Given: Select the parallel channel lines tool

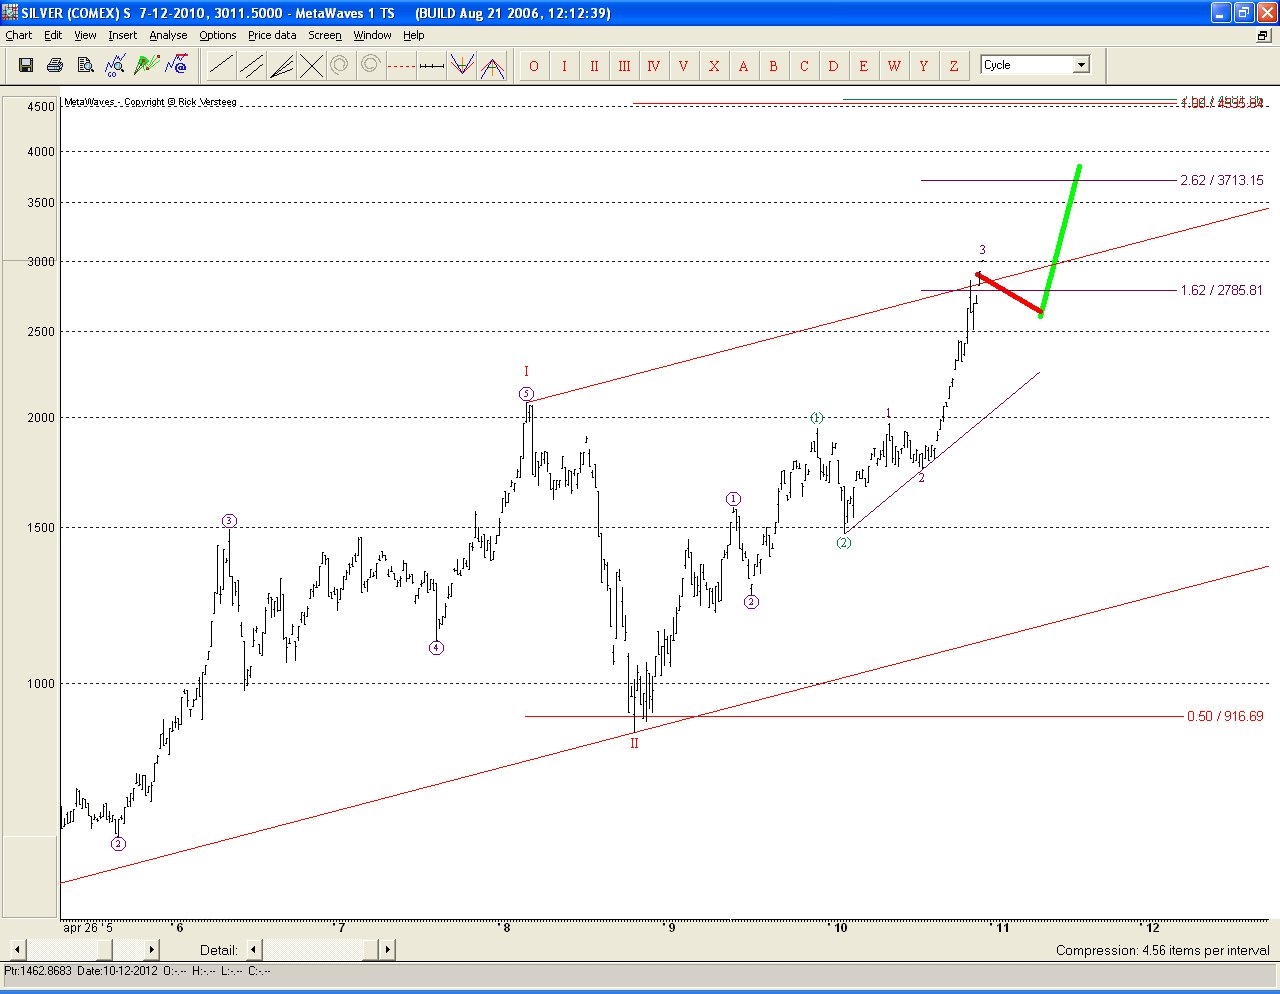Looking at the screenshot, I should 251,66.
